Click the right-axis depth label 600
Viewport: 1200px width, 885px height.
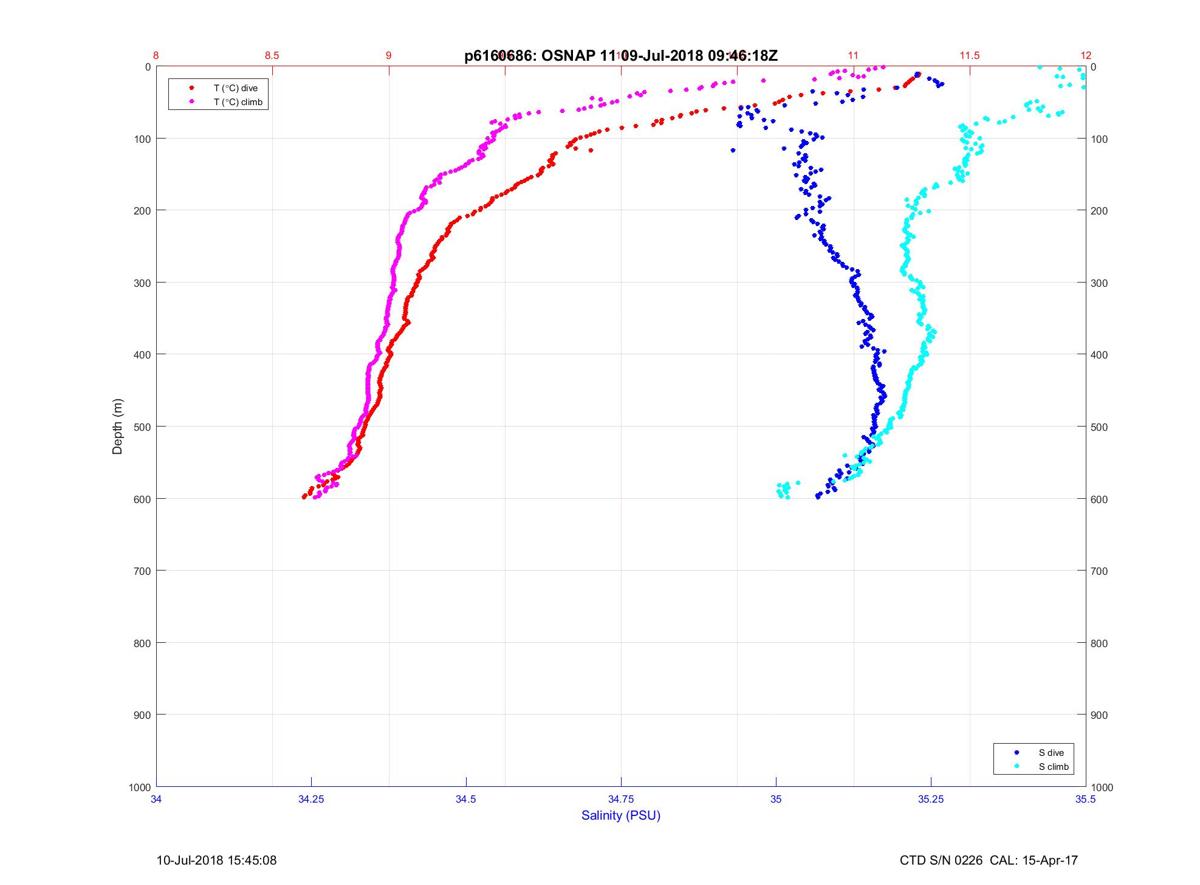(x=1100, y=499)
